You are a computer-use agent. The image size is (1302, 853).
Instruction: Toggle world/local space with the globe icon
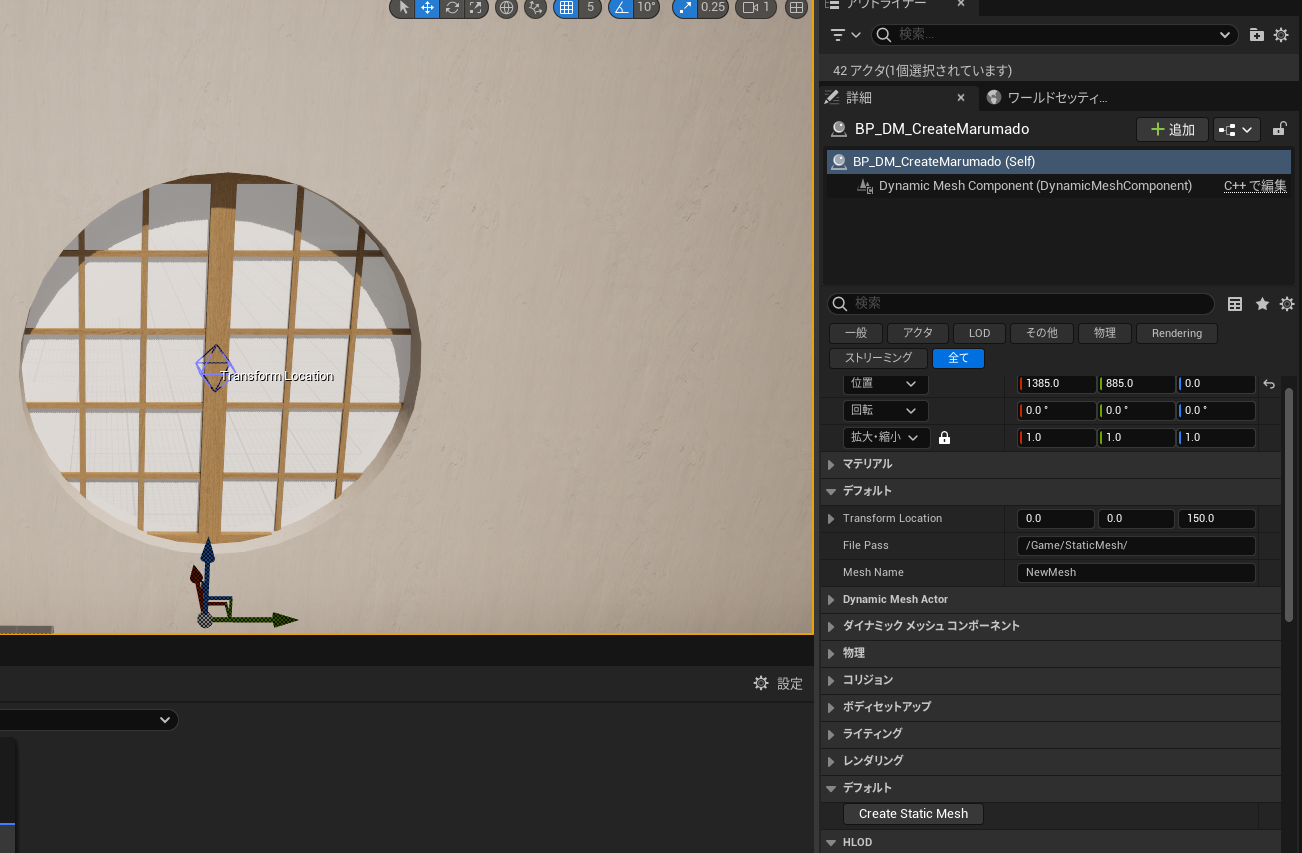click(506, 9)
